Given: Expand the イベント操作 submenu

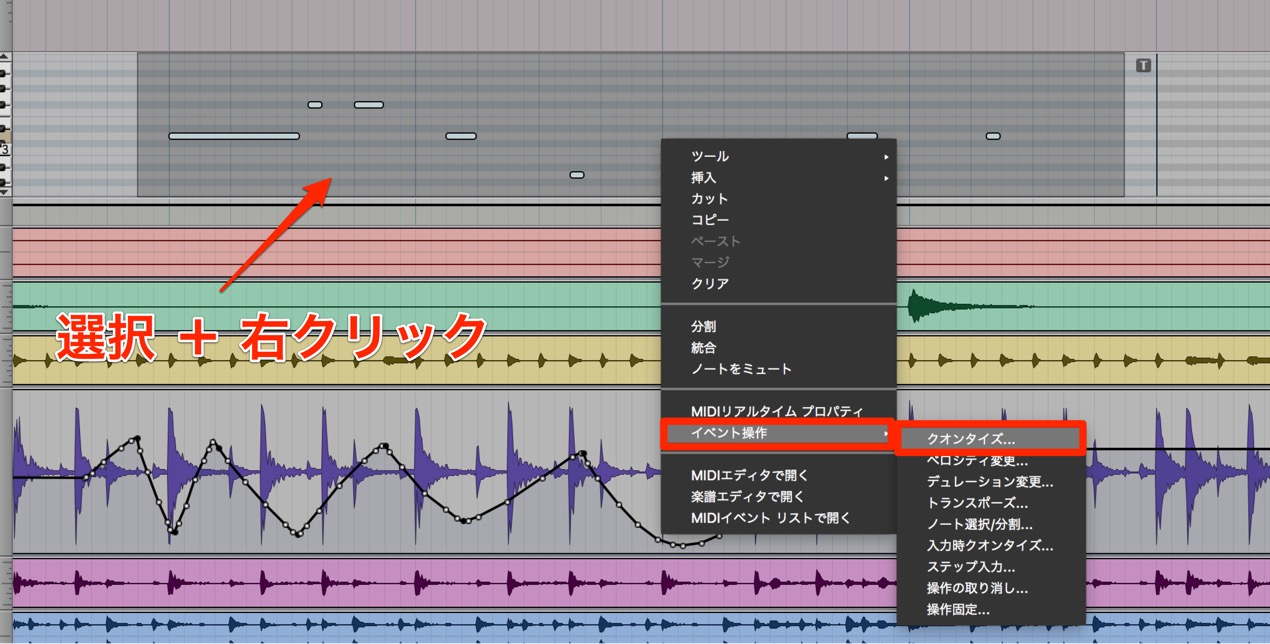Looking at the screenshot, I should click(x=778, y=433).
